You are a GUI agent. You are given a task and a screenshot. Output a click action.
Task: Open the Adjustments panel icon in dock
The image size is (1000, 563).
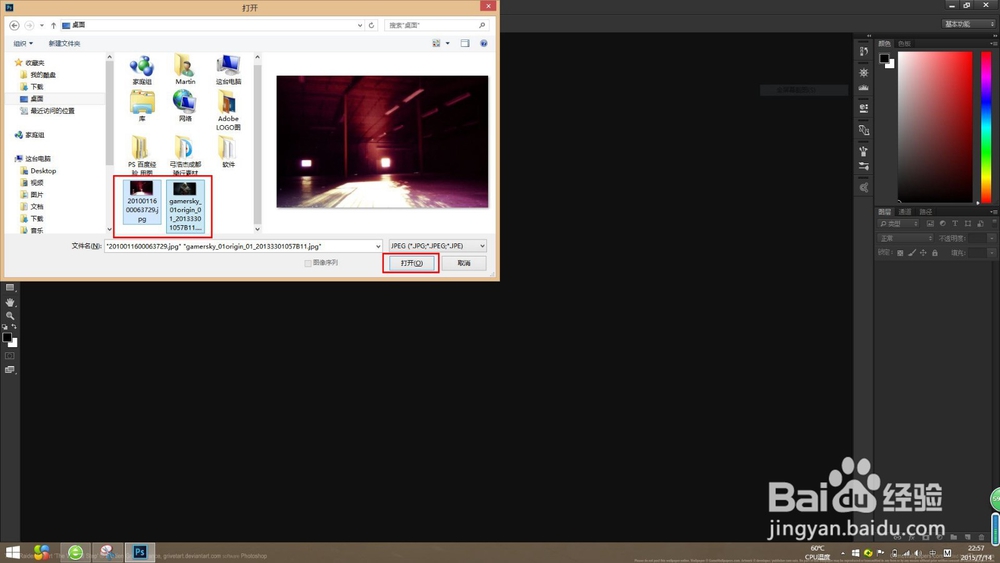(x=864, y=72)
